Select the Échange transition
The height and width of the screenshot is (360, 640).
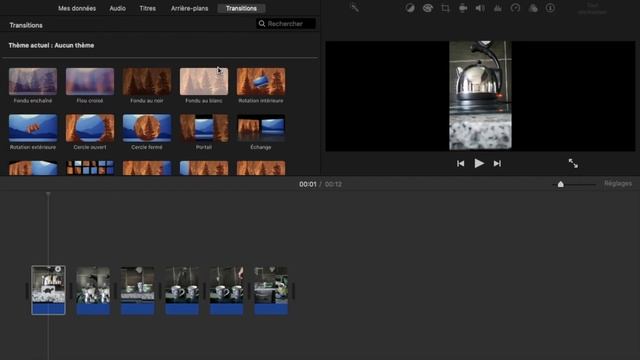pos(261,128)
